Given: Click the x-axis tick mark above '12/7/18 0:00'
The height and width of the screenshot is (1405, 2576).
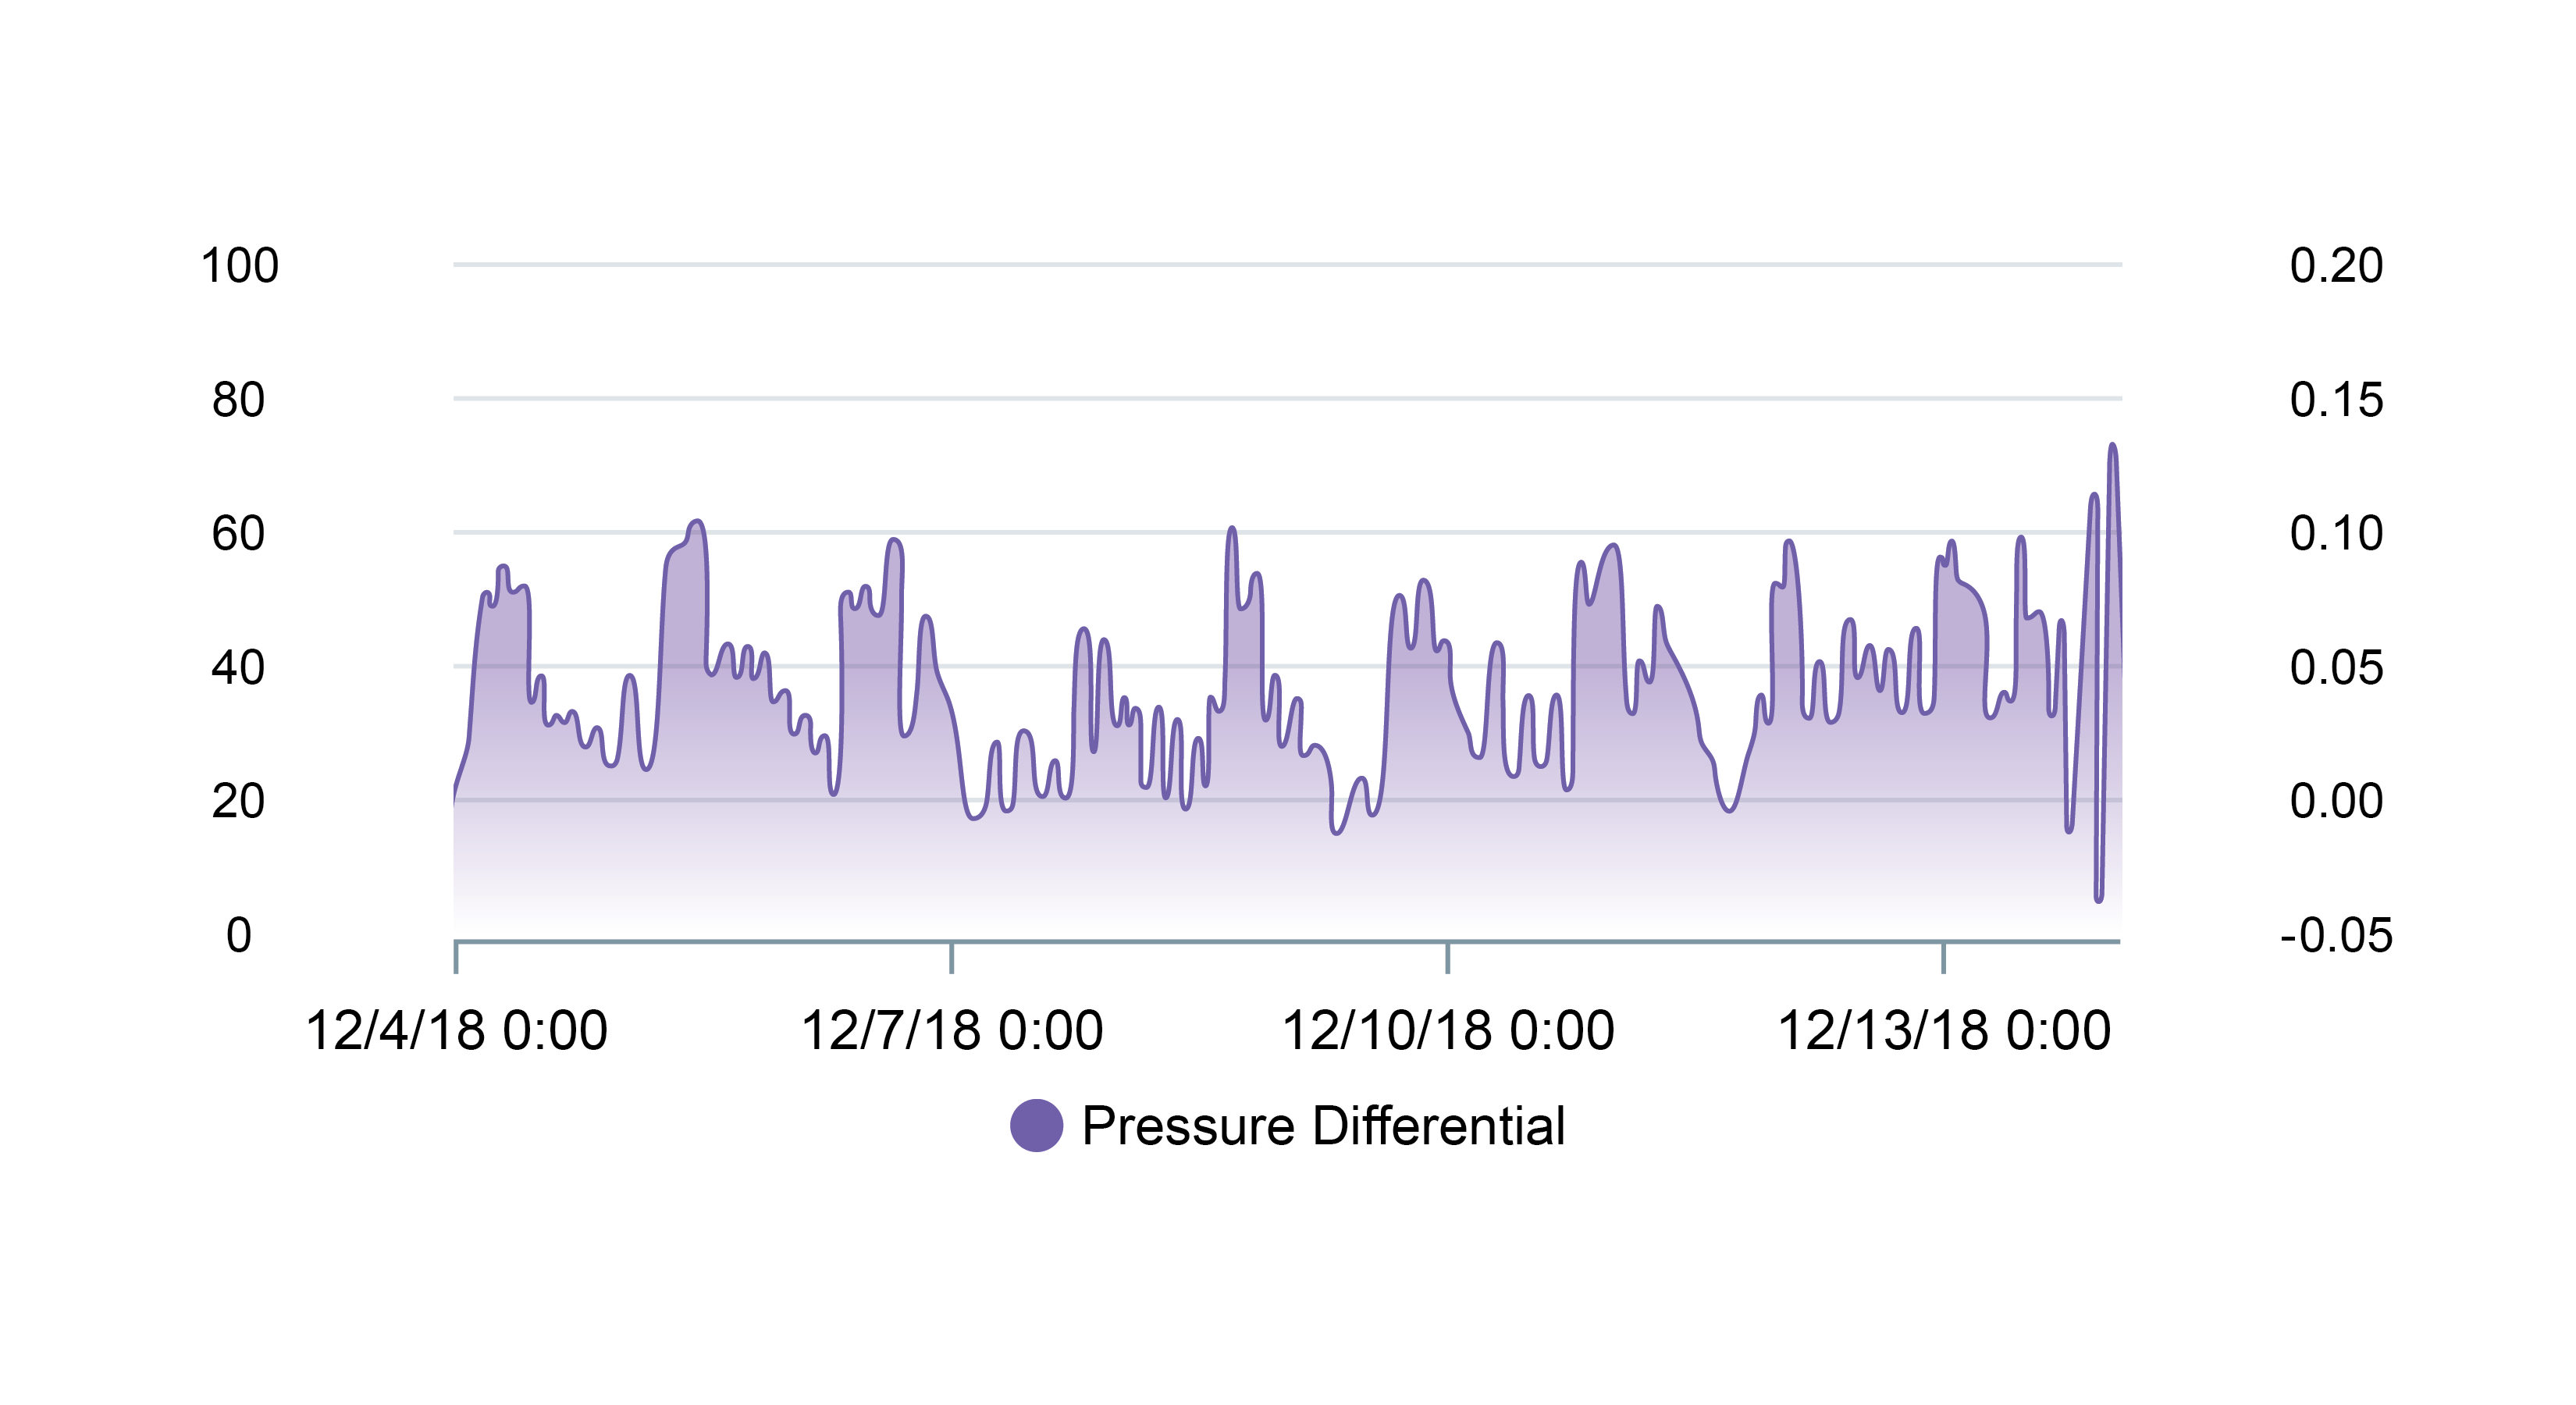Looking at the screenshot, I should pos(952,957).
